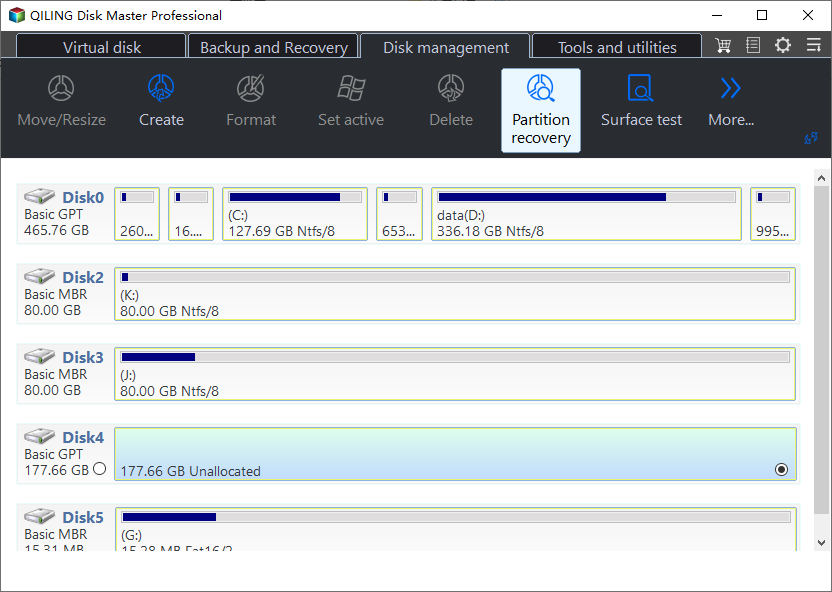Image resolution: width=832 pixels, height=592 pixels.
Task: Open the settings gear icon
Action: click(x=783, y=45)
